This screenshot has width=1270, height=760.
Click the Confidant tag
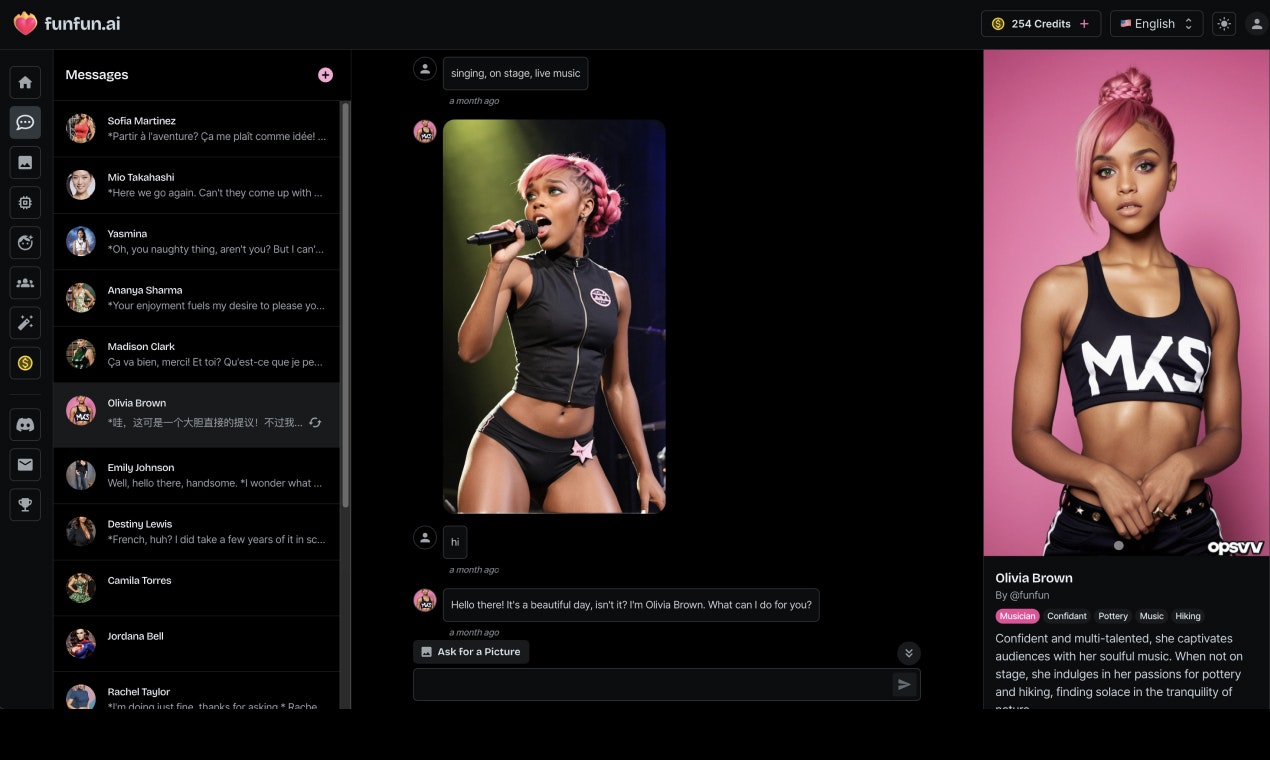(x=1067, y=616)
